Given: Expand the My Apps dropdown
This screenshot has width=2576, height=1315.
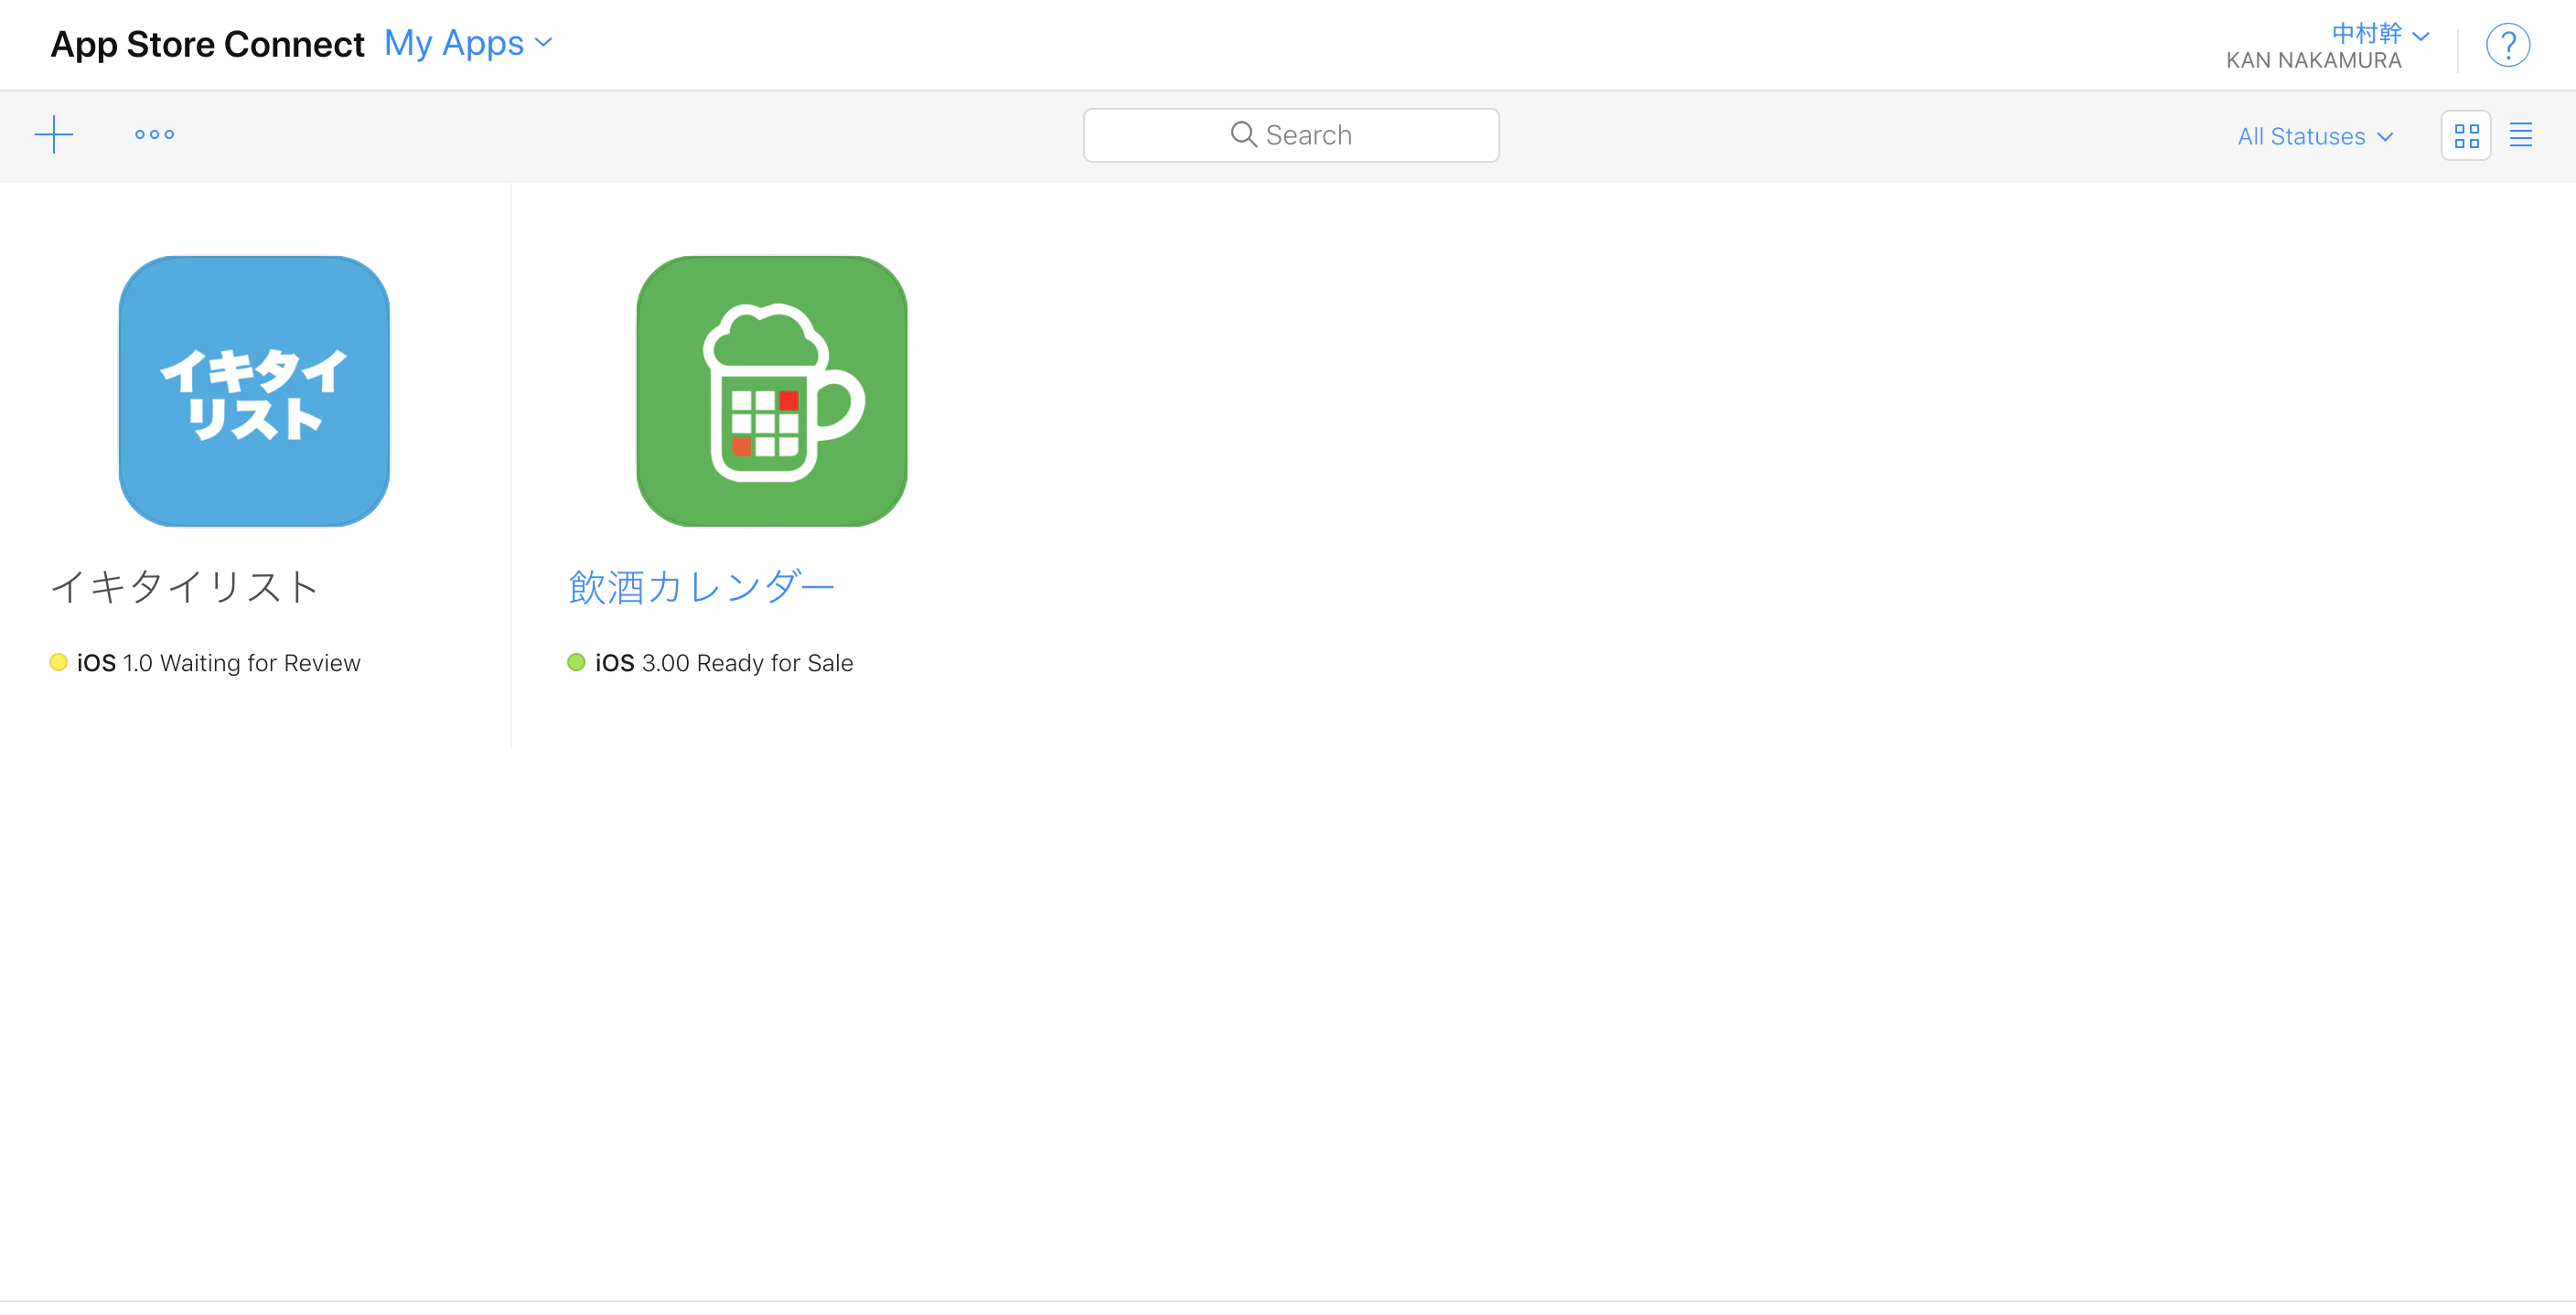Looking at the screenshot, I should coord(468,43).
